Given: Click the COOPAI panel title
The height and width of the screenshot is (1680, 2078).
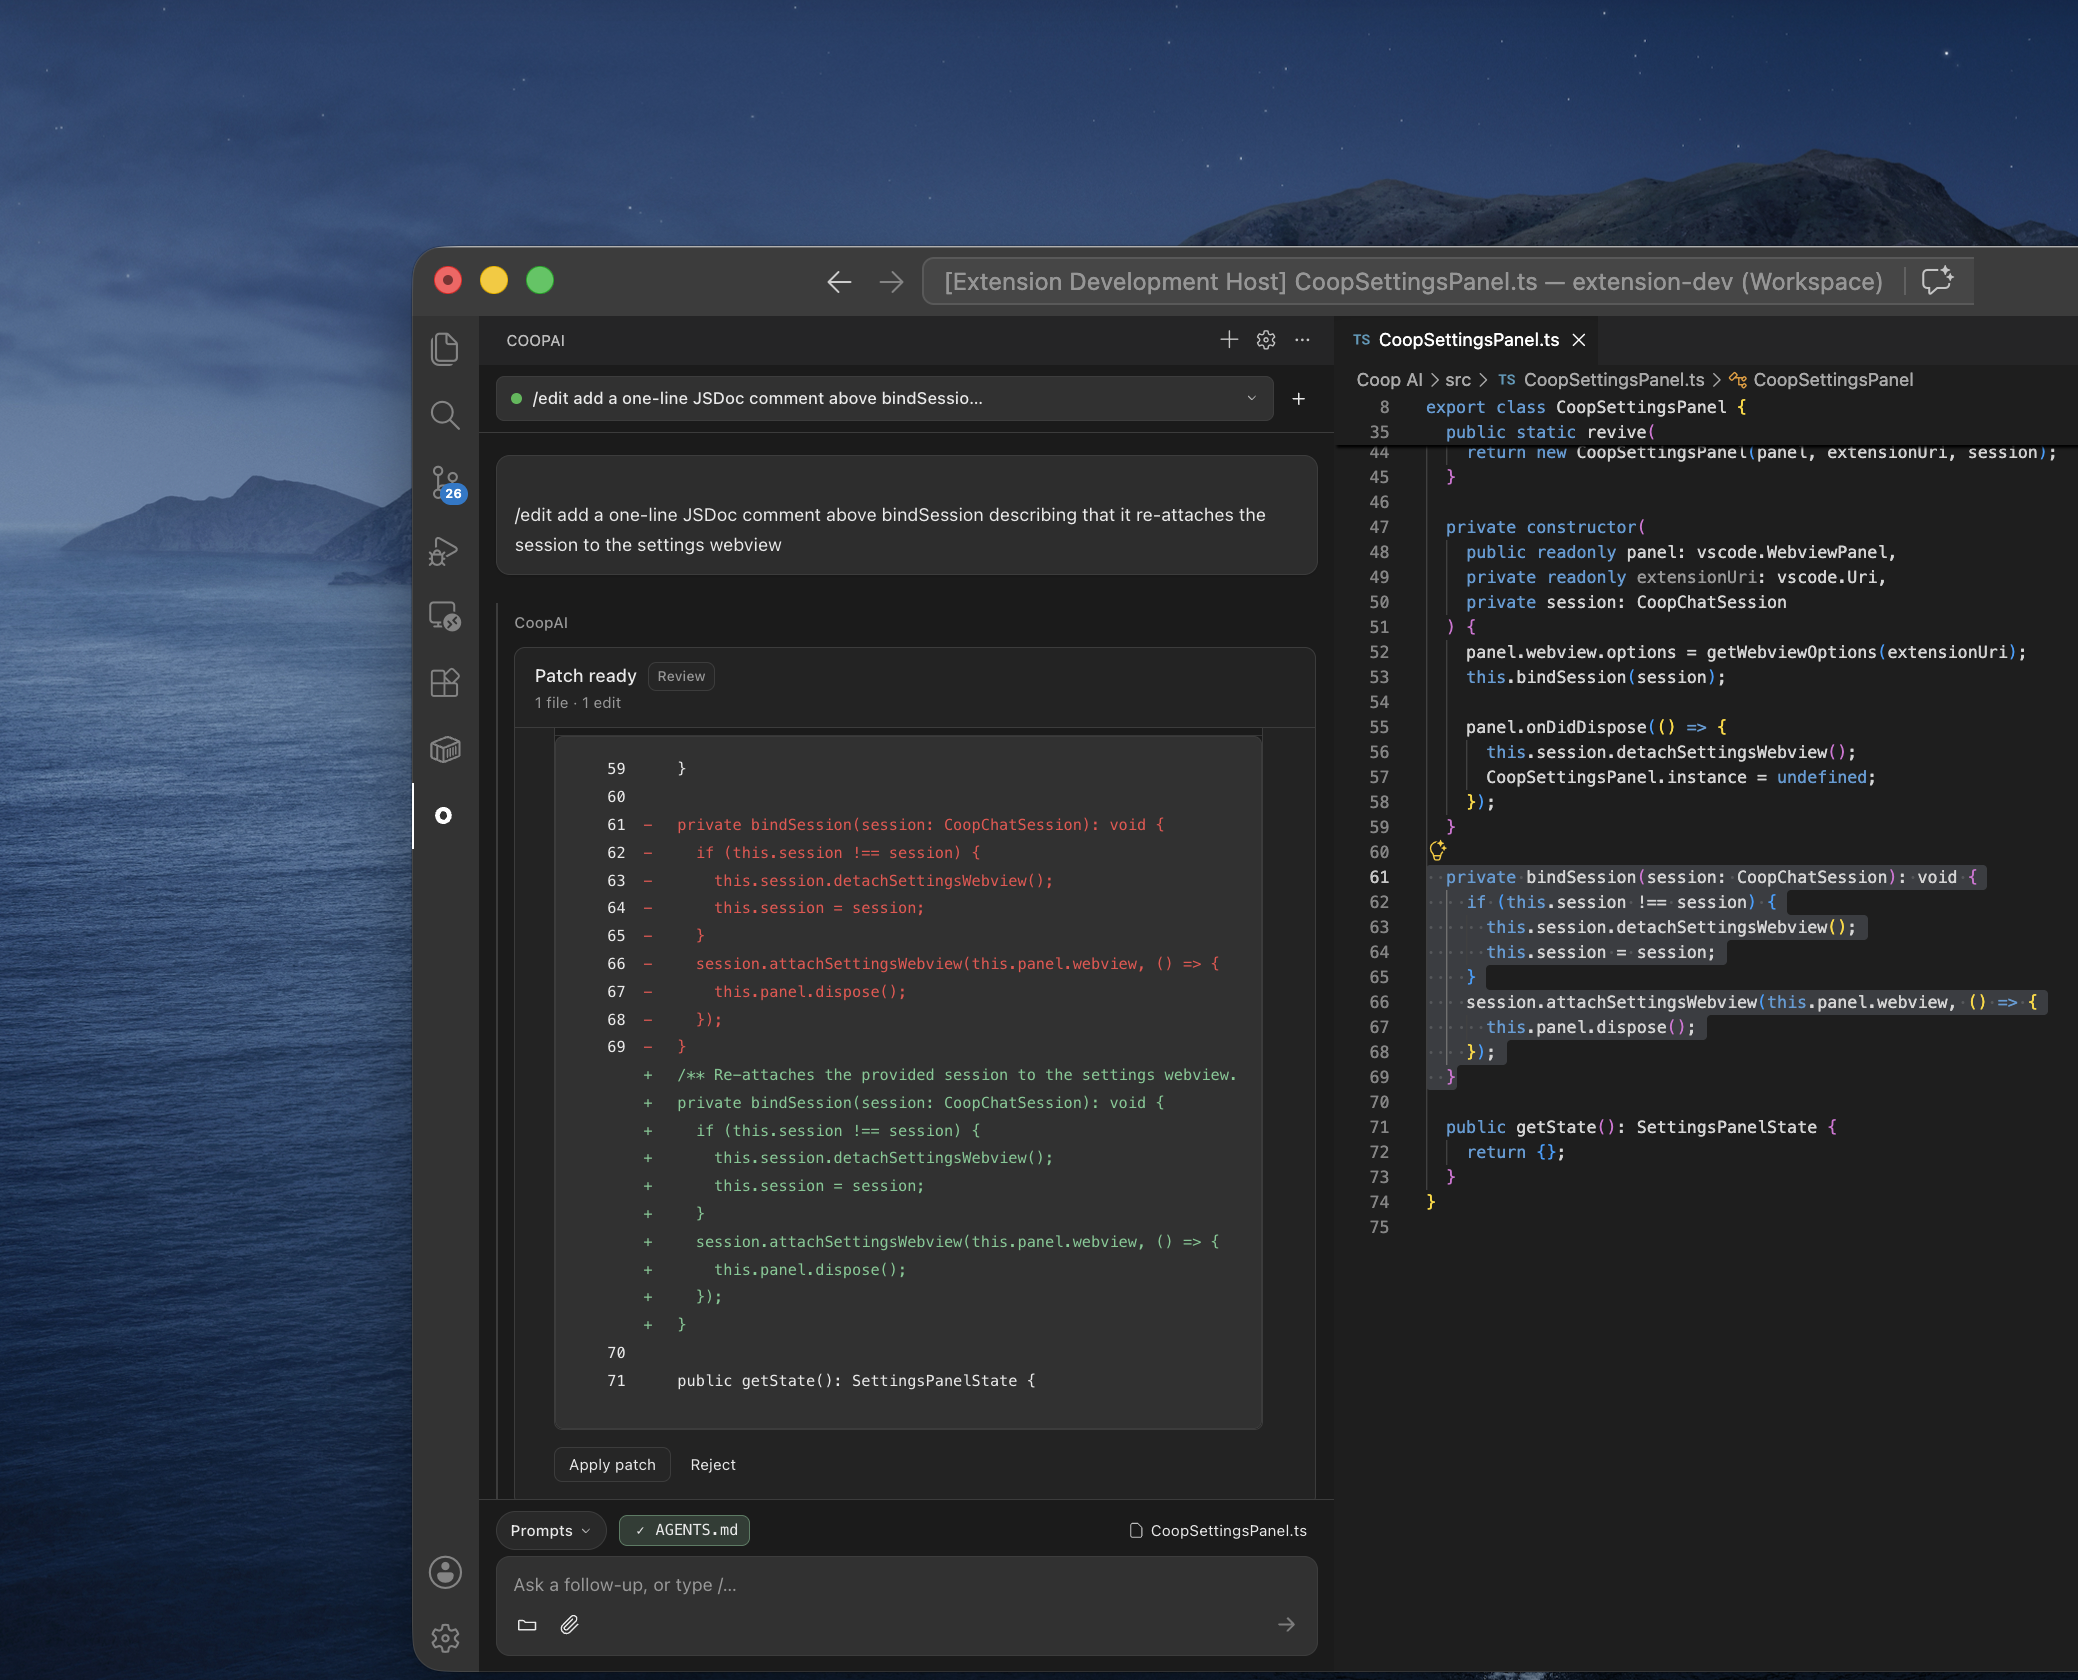Looking at the screenshot, I should pyautogui.click(x=535, y=341).
